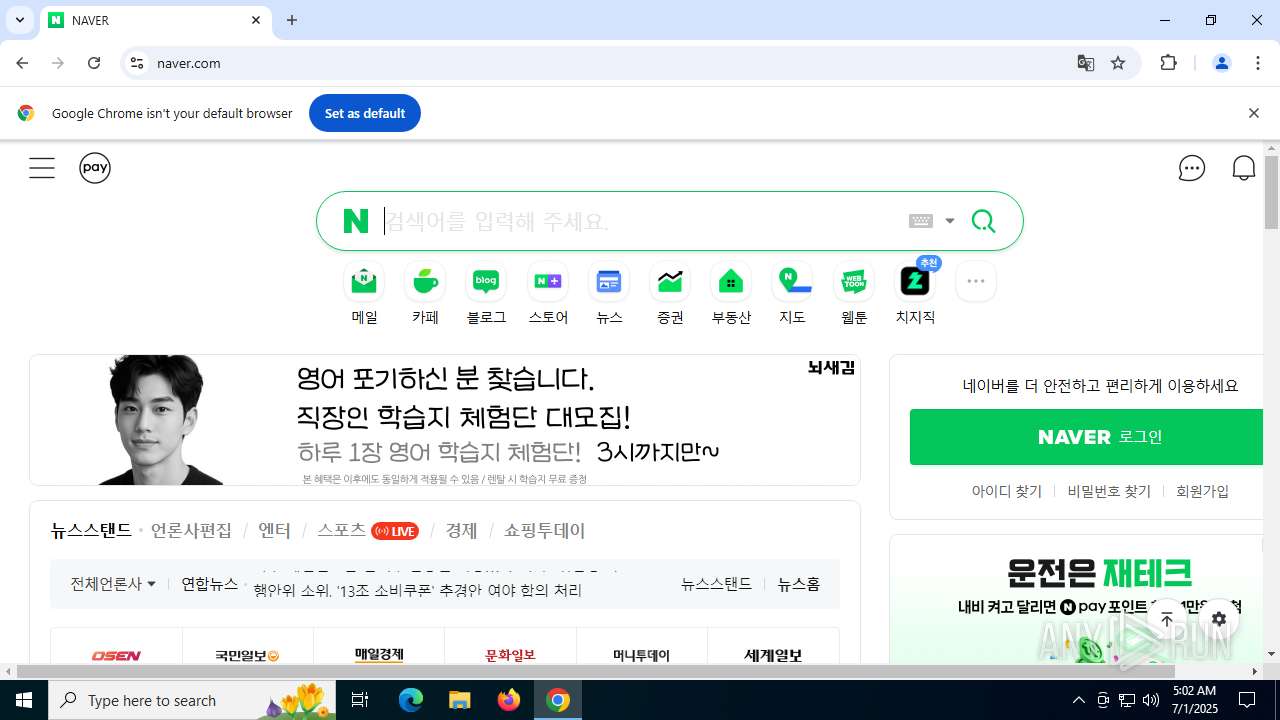The width and height of the screenshot is (1280, 720).
Task: Open the 치지직 shortcut icon
Action: coord(915,282)
